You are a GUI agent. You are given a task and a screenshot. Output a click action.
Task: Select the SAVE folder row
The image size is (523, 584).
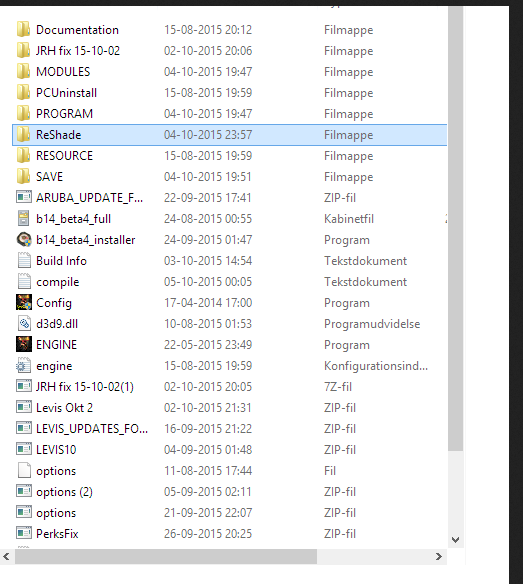coord(229,177)
